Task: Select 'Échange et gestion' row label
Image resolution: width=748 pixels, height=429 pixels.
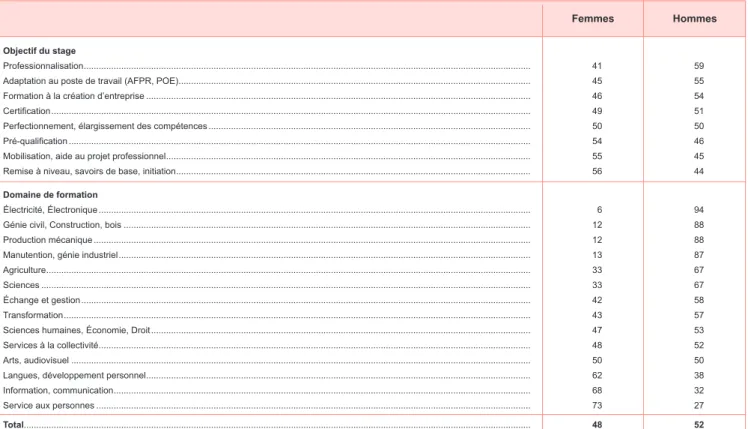Action: point(42,300)
